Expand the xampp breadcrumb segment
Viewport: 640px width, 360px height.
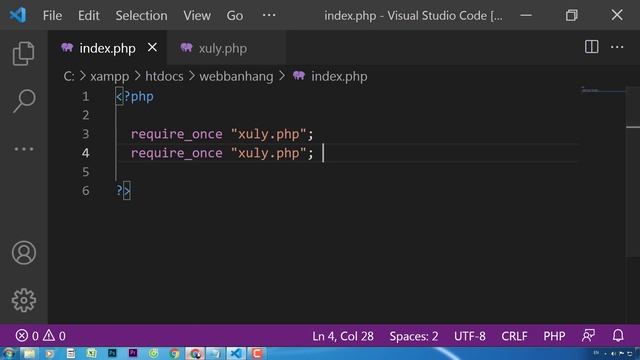click(109, 77)
